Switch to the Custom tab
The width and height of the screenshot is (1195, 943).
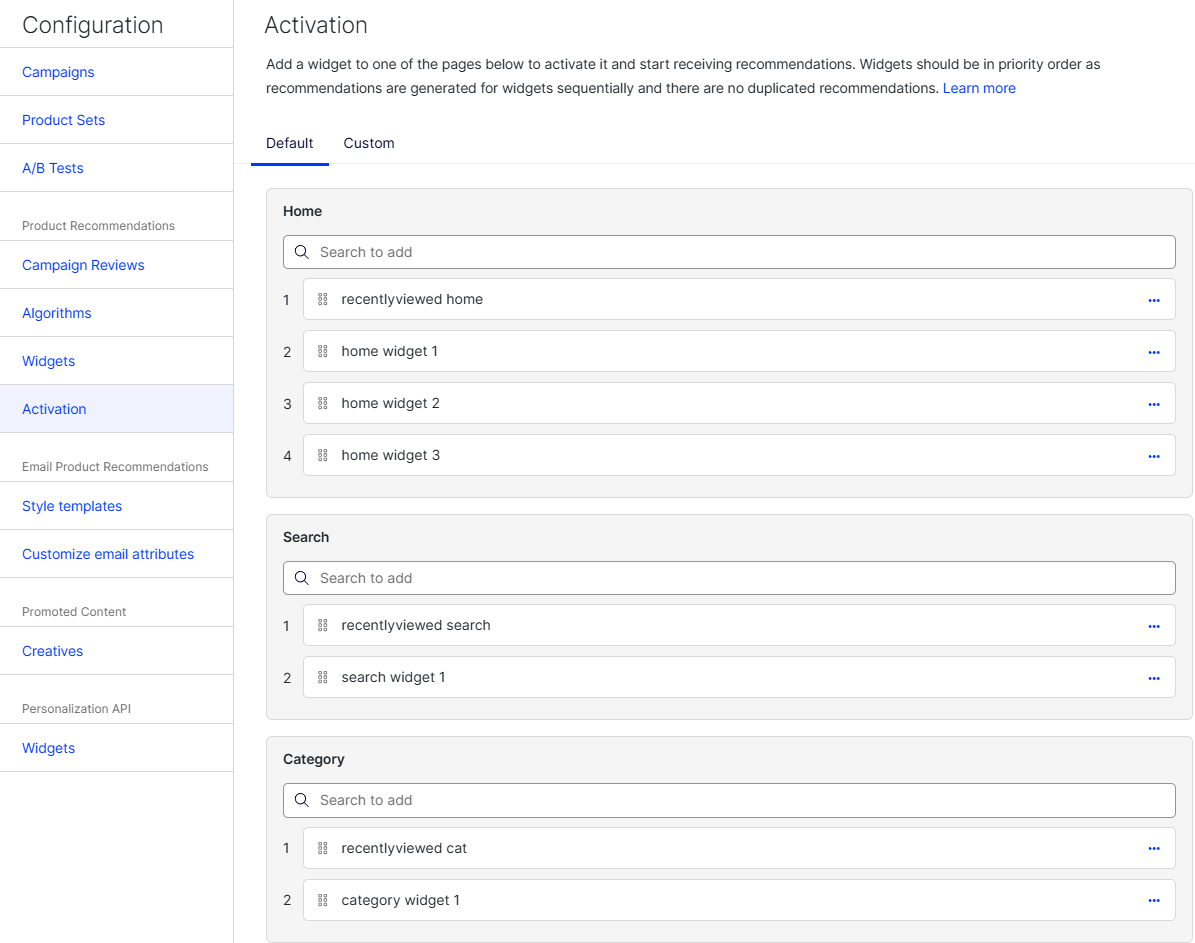369,143
